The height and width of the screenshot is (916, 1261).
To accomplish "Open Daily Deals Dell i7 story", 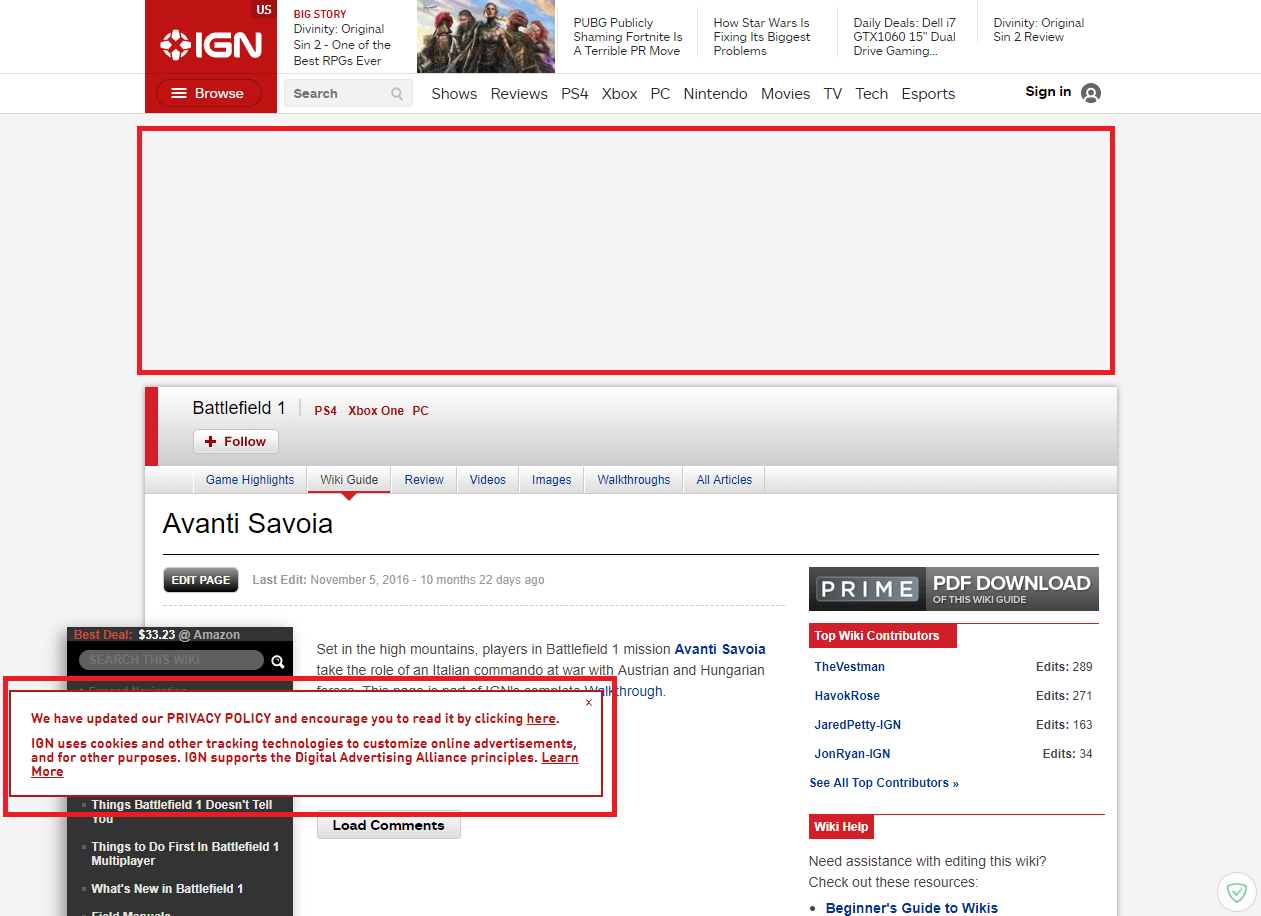I will (904, 37).
